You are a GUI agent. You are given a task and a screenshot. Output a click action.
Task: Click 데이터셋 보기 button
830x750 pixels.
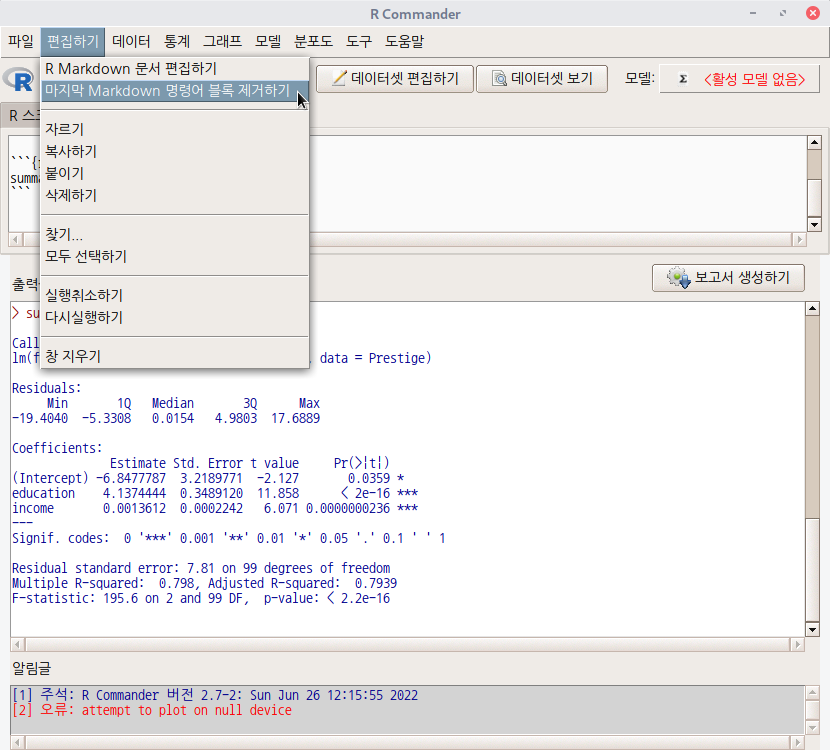(x=542, y=79)
